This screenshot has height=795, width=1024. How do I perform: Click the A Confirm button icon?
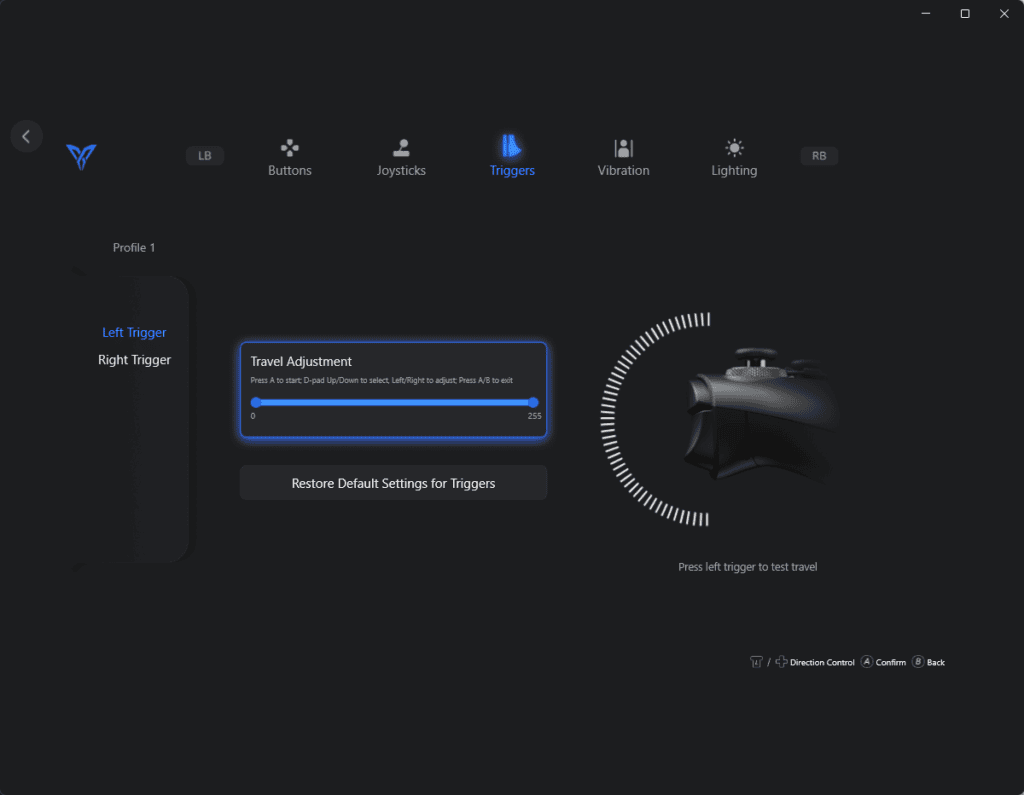coord(867,662)
